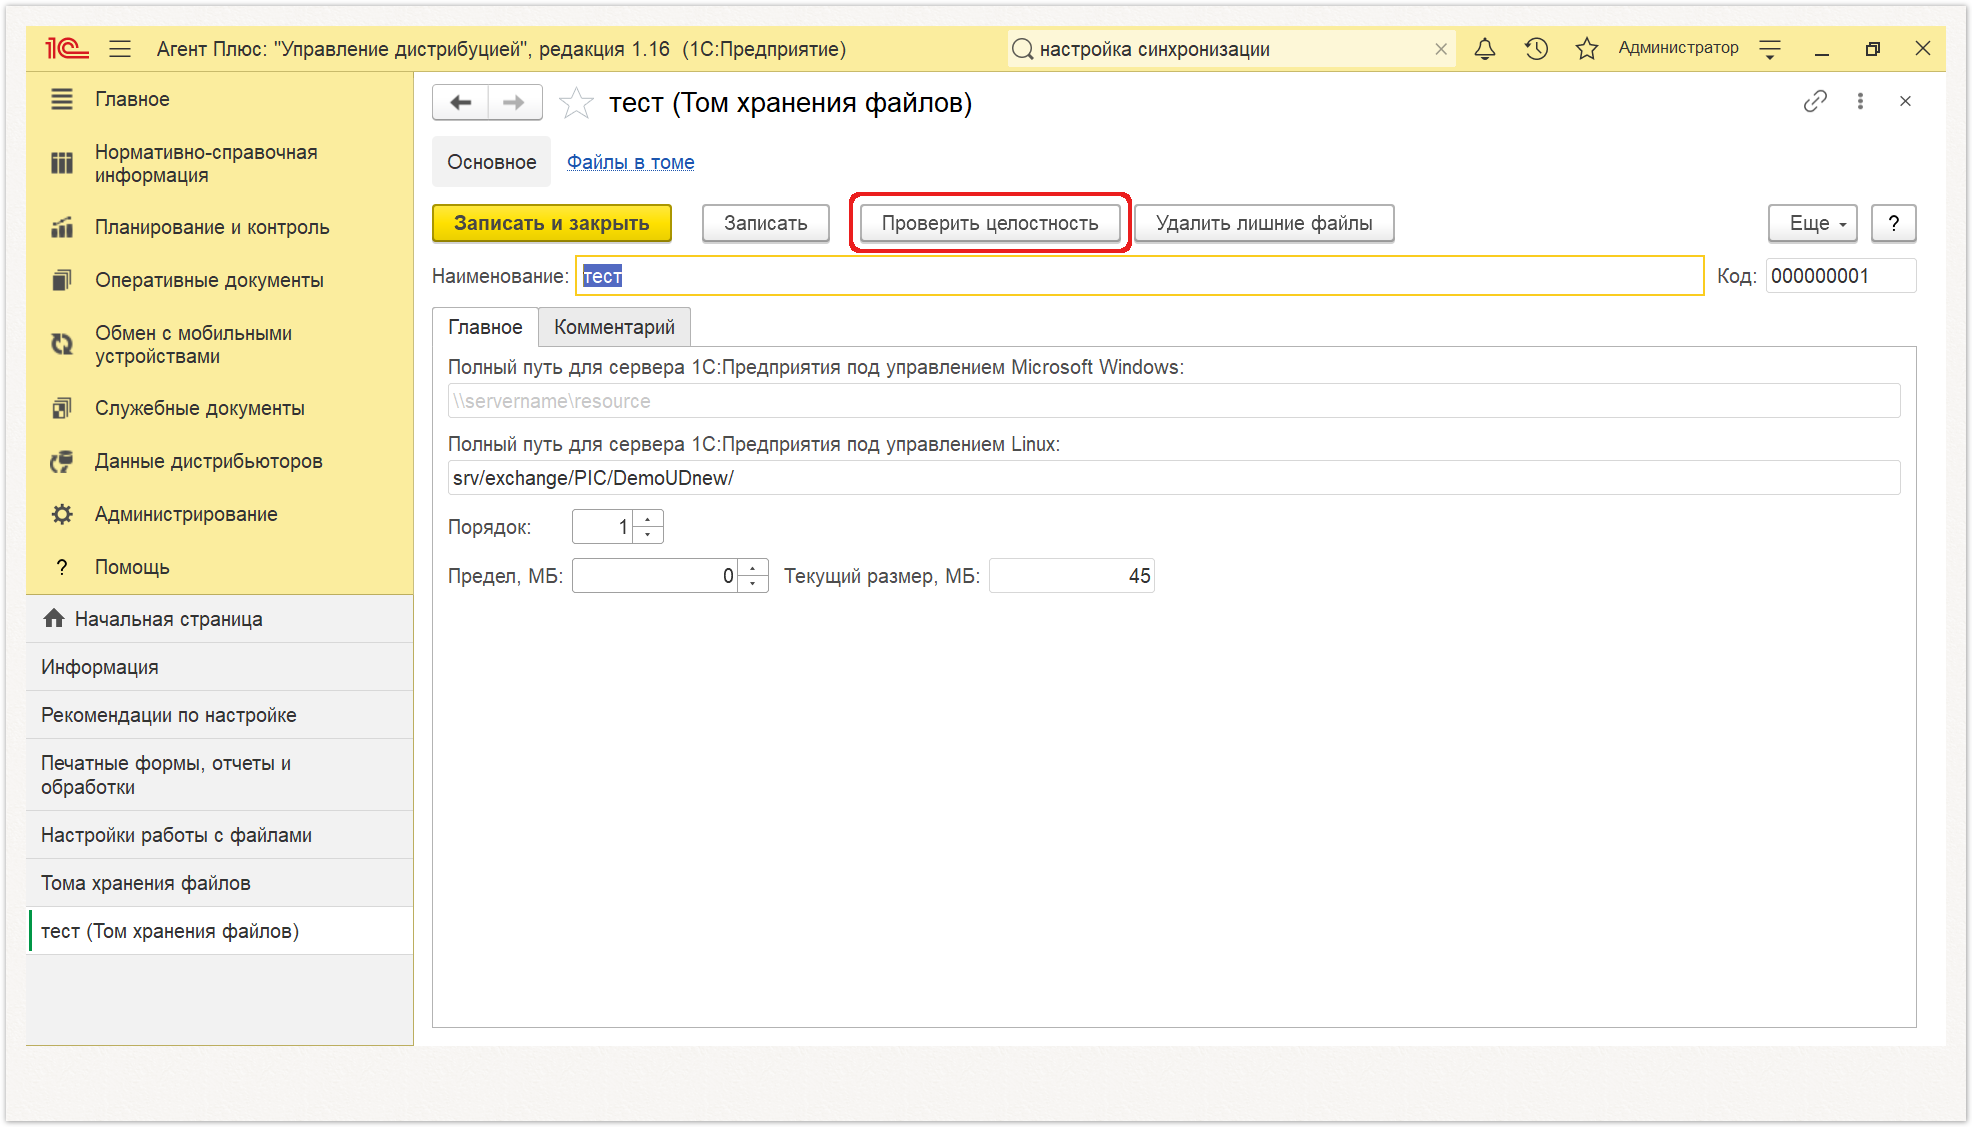
Task: Open Обмен с мобильными устройствами section
Action: tap(220, 344)
